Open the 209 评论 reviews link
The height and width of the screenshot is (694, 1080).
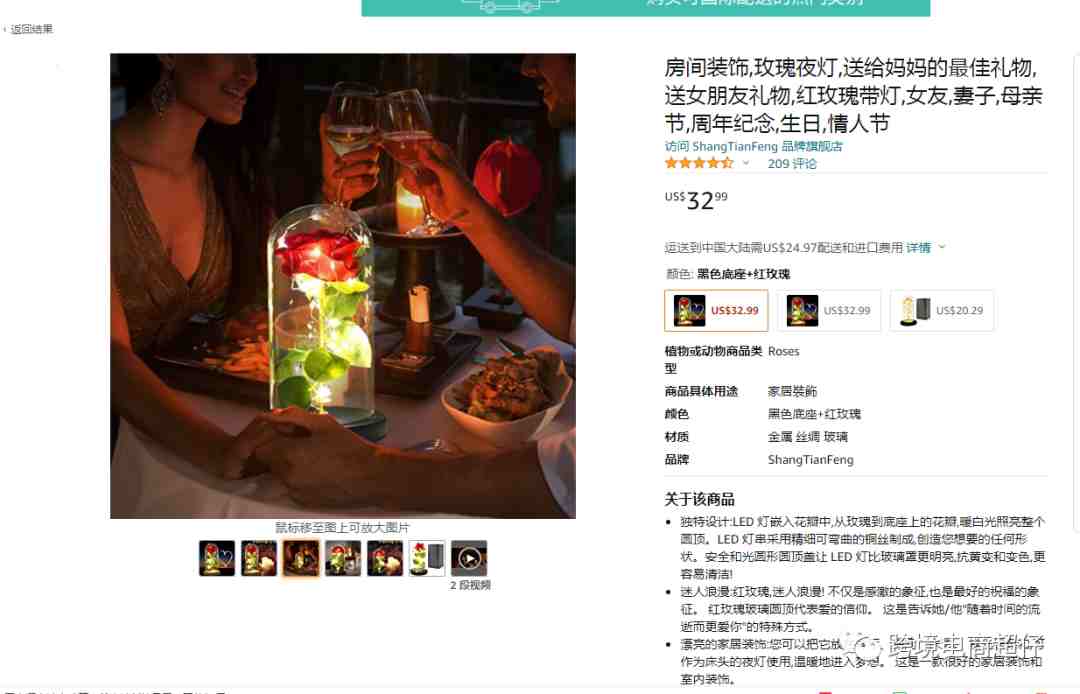(792, 164)
